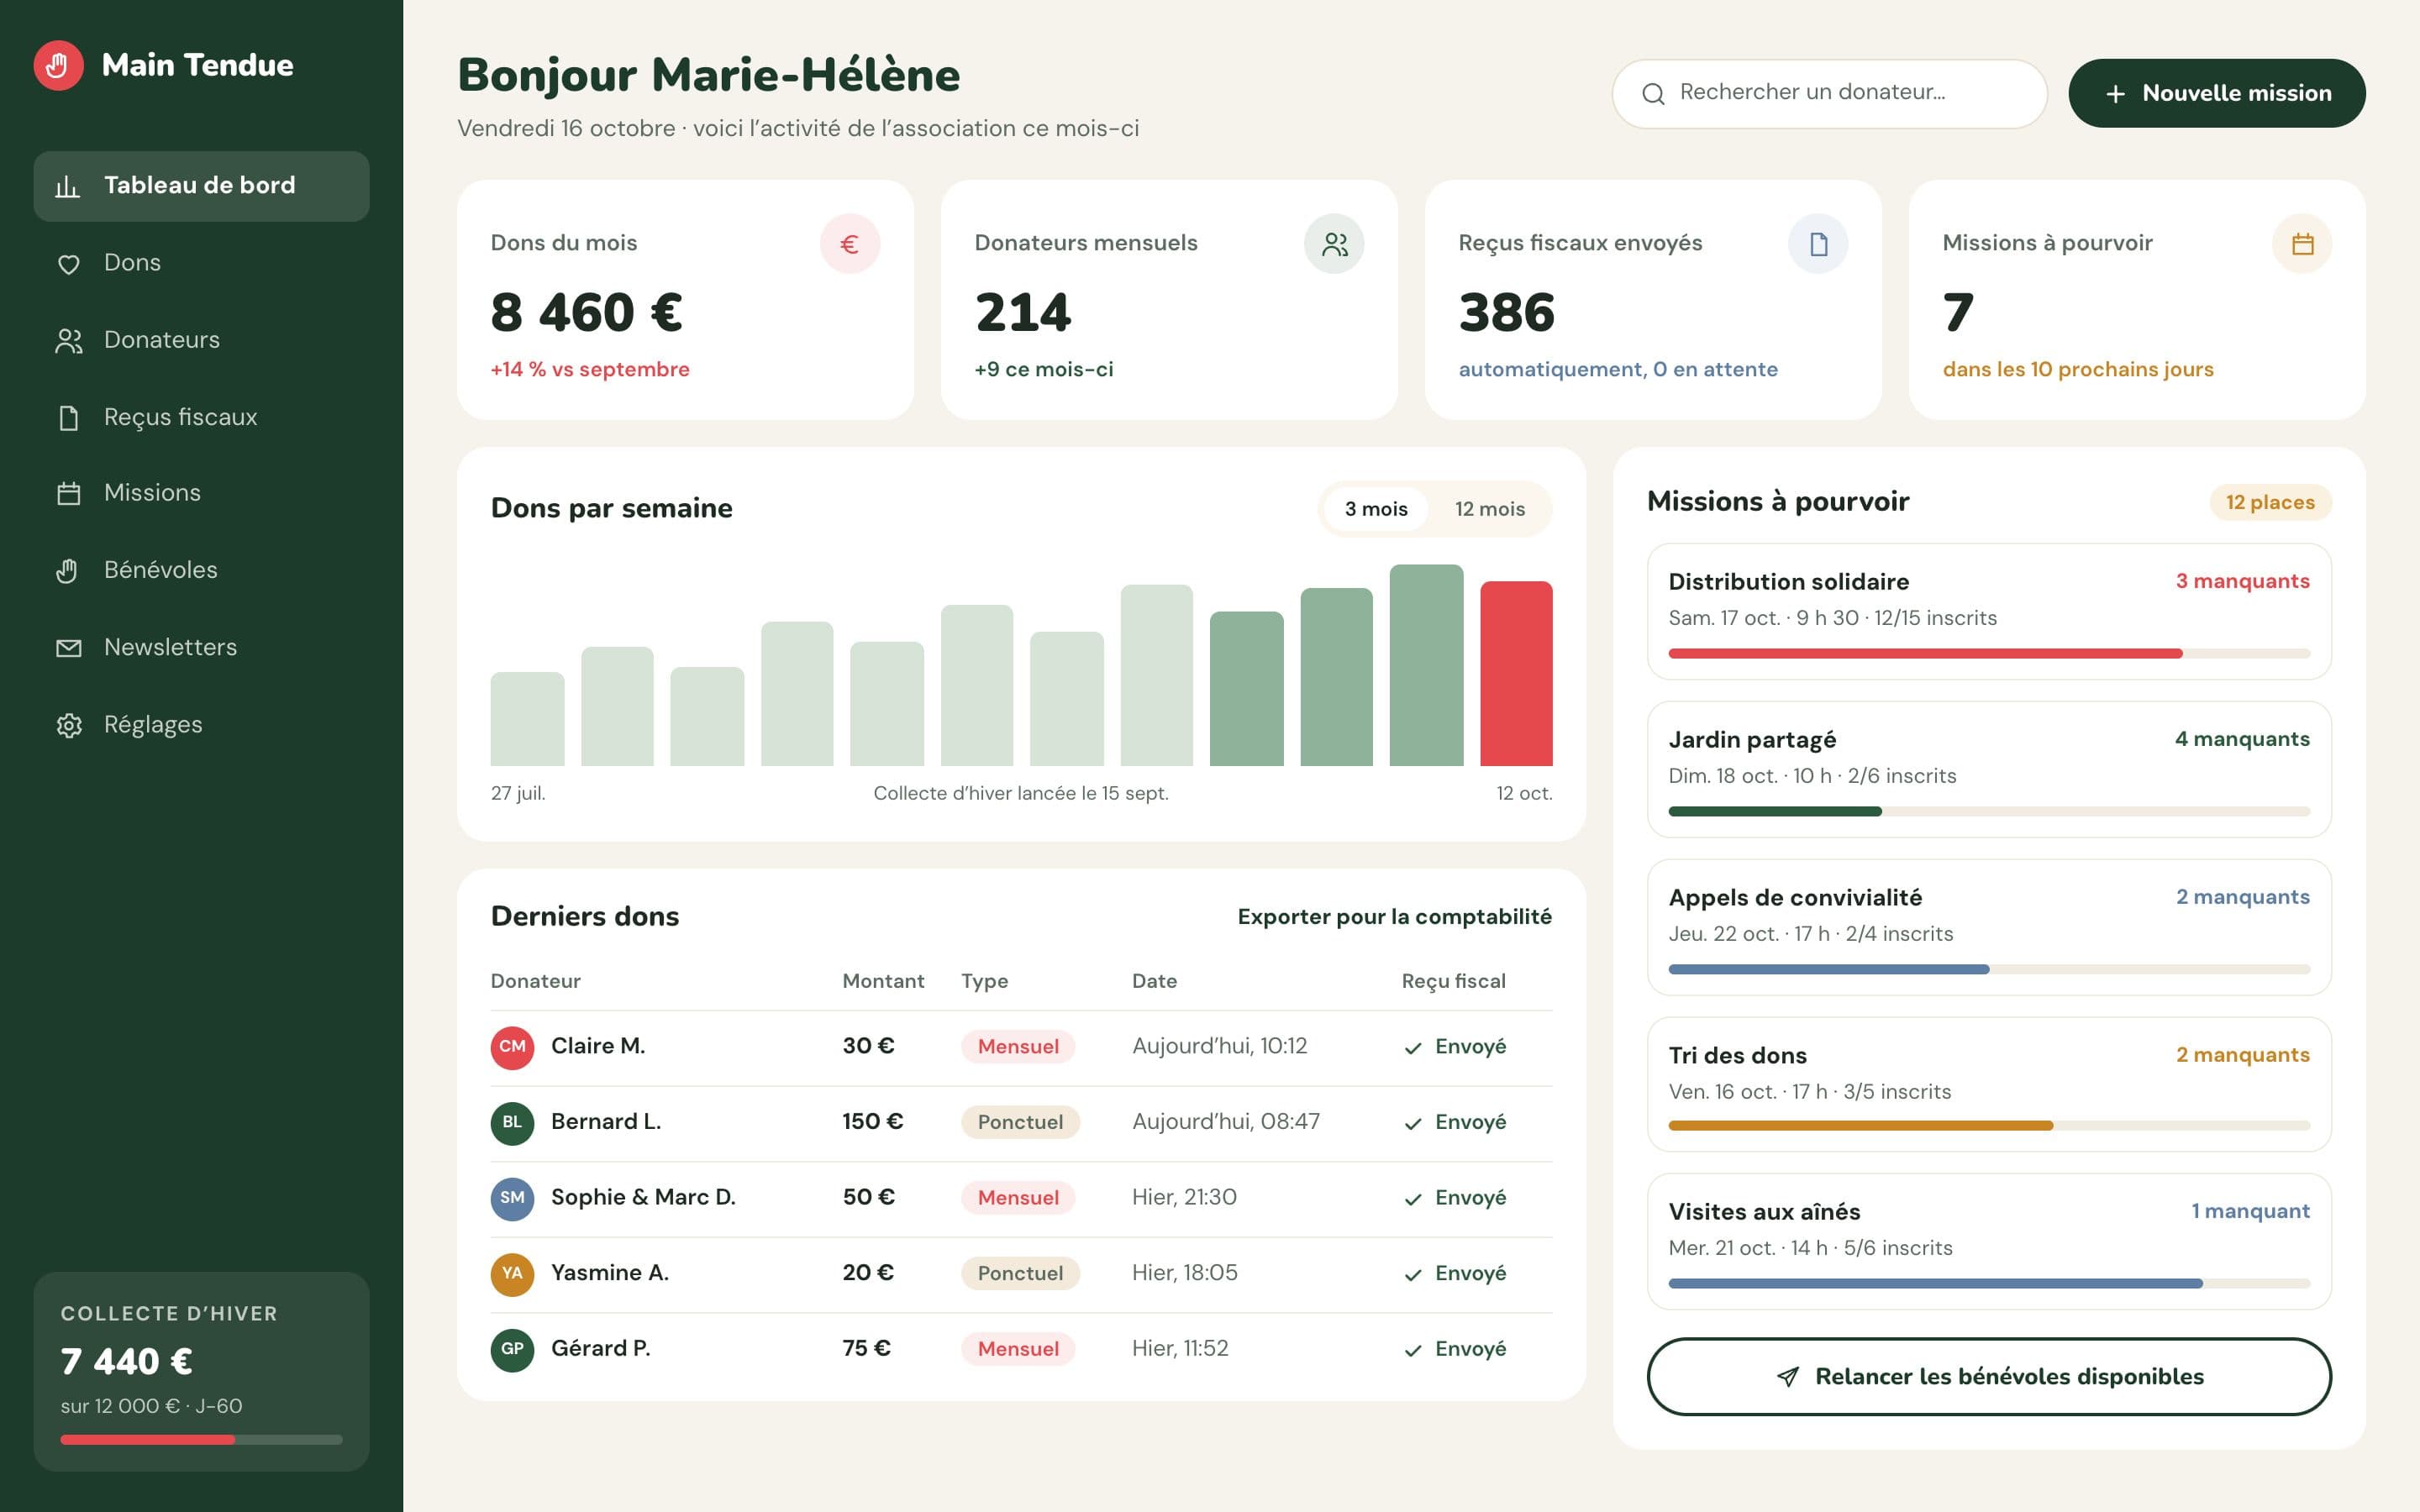The width and height of the screenshot is (2420, 1512).
Task: Click the Mensuel tag in Claire M.'s row
Action: click(x=1018, y=1047)
